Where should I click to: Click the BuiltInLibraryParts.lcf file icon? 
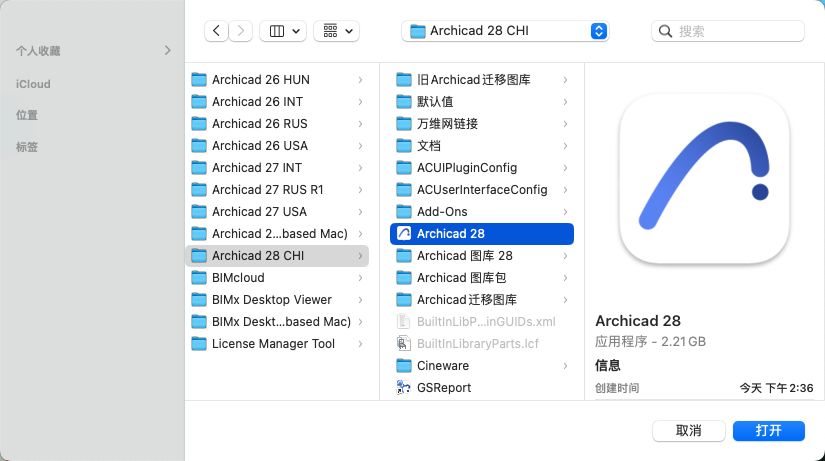point(403,344)
